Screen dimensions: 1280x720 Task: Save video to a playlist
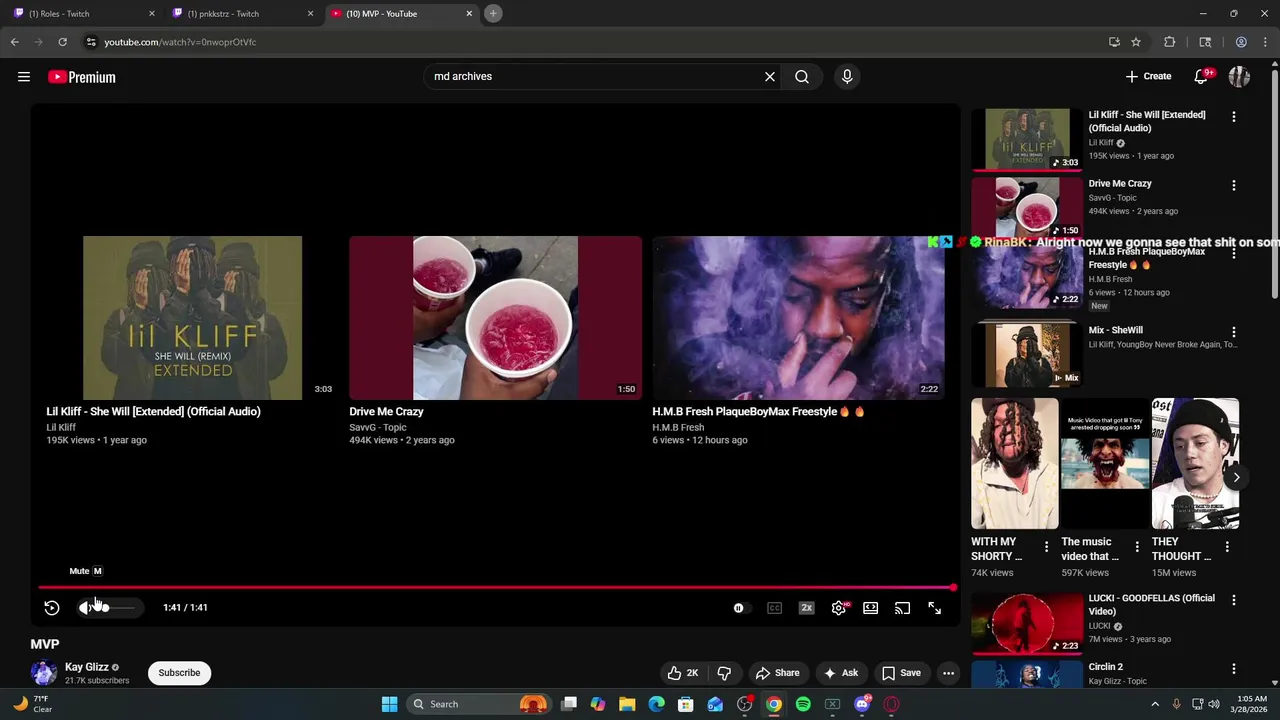(x=901, y=673)
